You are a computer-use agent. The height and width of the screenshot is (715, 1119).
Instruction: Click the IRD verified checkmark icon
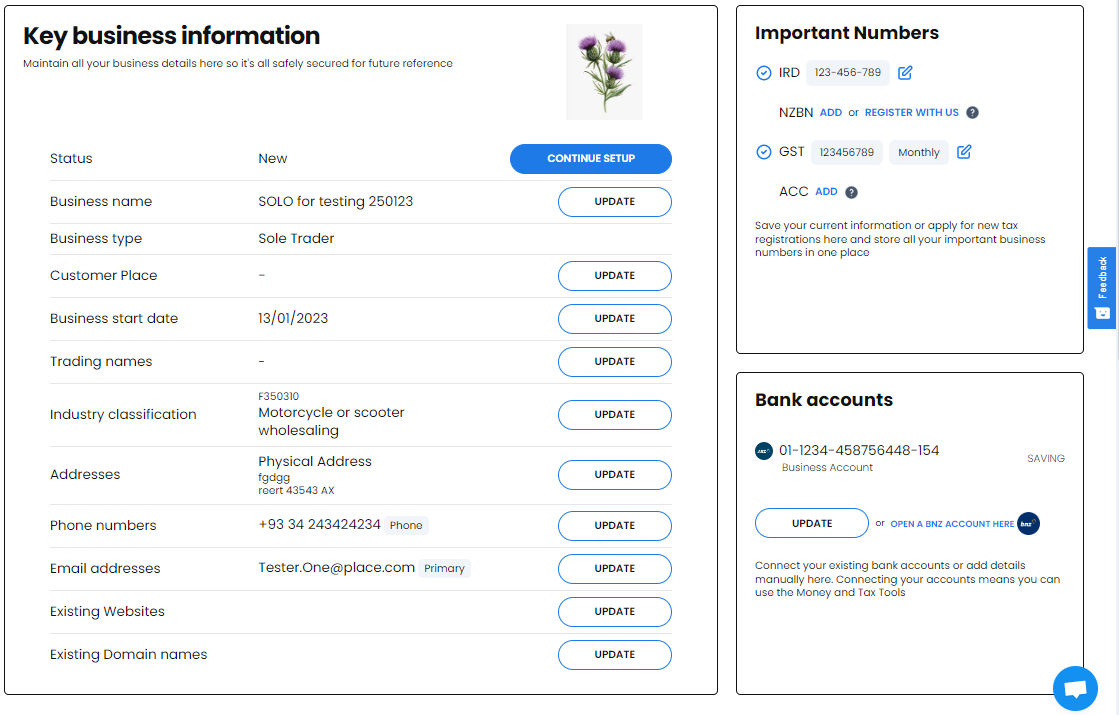click(x=764, y=73)
